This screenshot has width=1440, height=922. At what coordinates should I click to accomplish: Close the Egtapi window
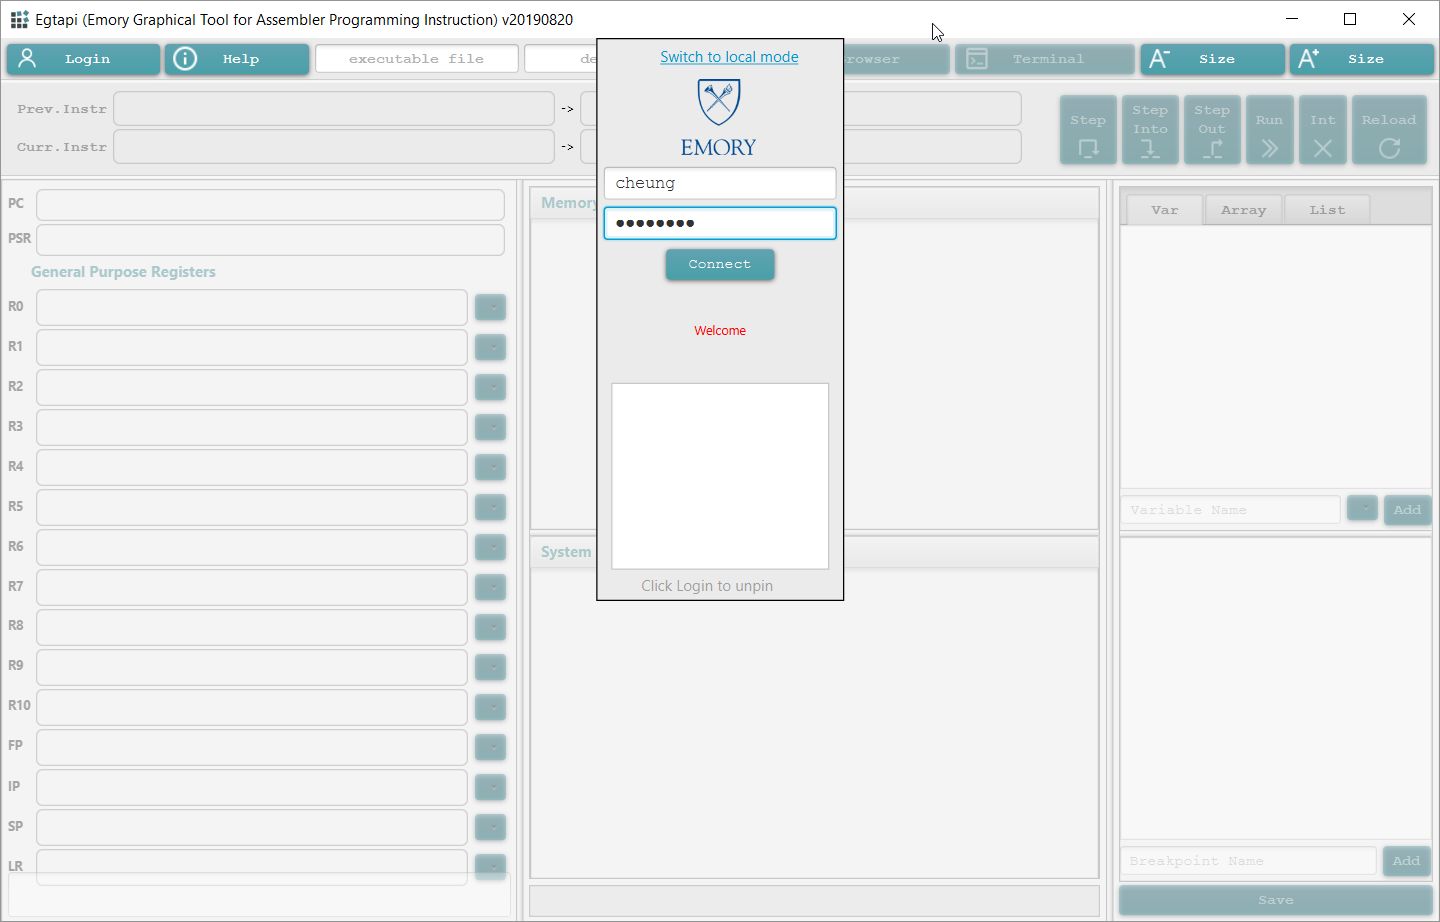(x=1409, y=19)
